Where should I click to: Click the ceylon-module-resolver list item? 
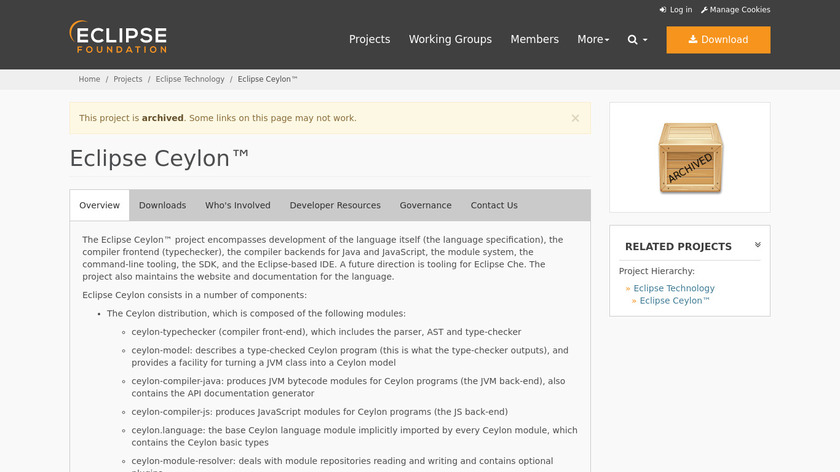(x=342, y=464)
